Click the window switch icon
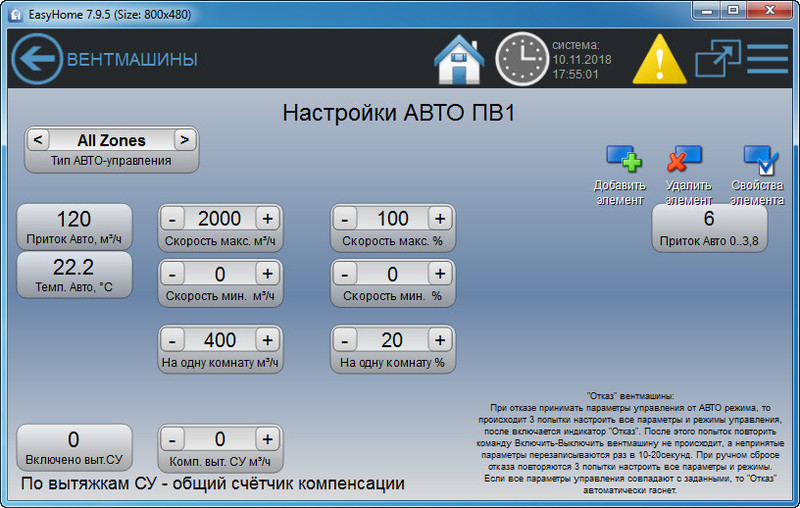Screen dimensions: 800x508 tap(718, 59)
